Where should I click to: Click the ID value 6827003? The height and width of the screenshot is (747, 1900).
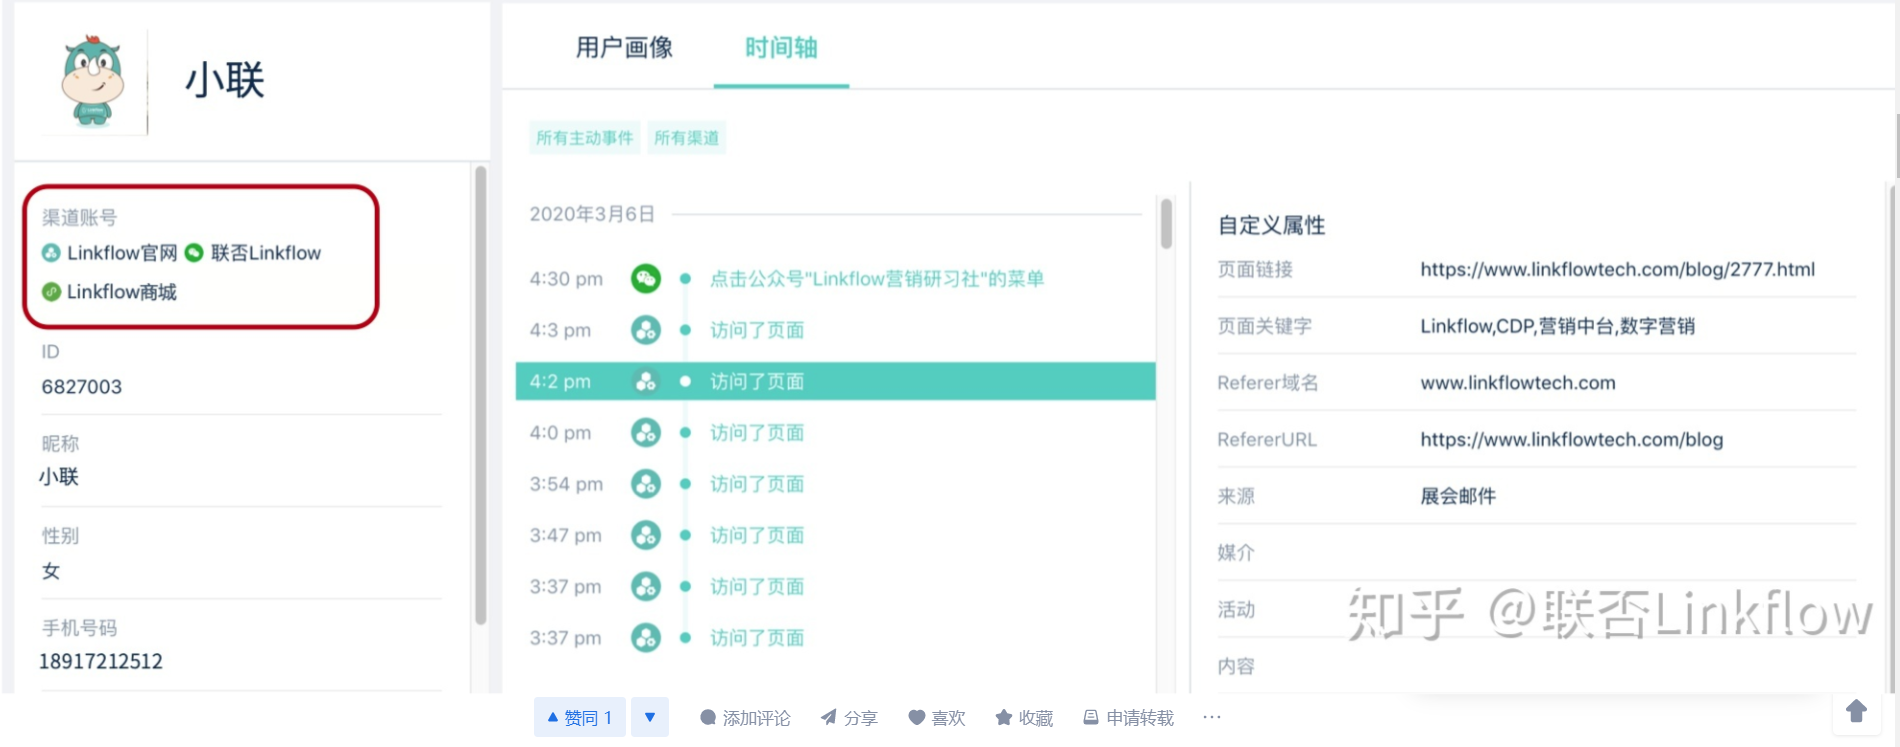[x=82, y=387]
